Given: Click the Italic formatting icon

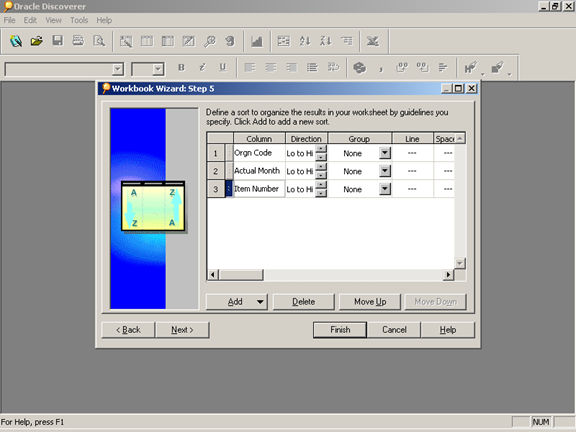Looking at the screenshot, I should (202, 68).
